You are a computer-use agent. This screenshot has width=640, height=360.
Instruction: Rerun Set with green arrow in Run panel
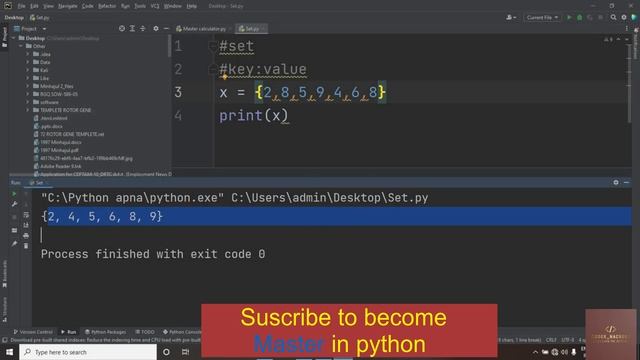(x=14, y=194)
